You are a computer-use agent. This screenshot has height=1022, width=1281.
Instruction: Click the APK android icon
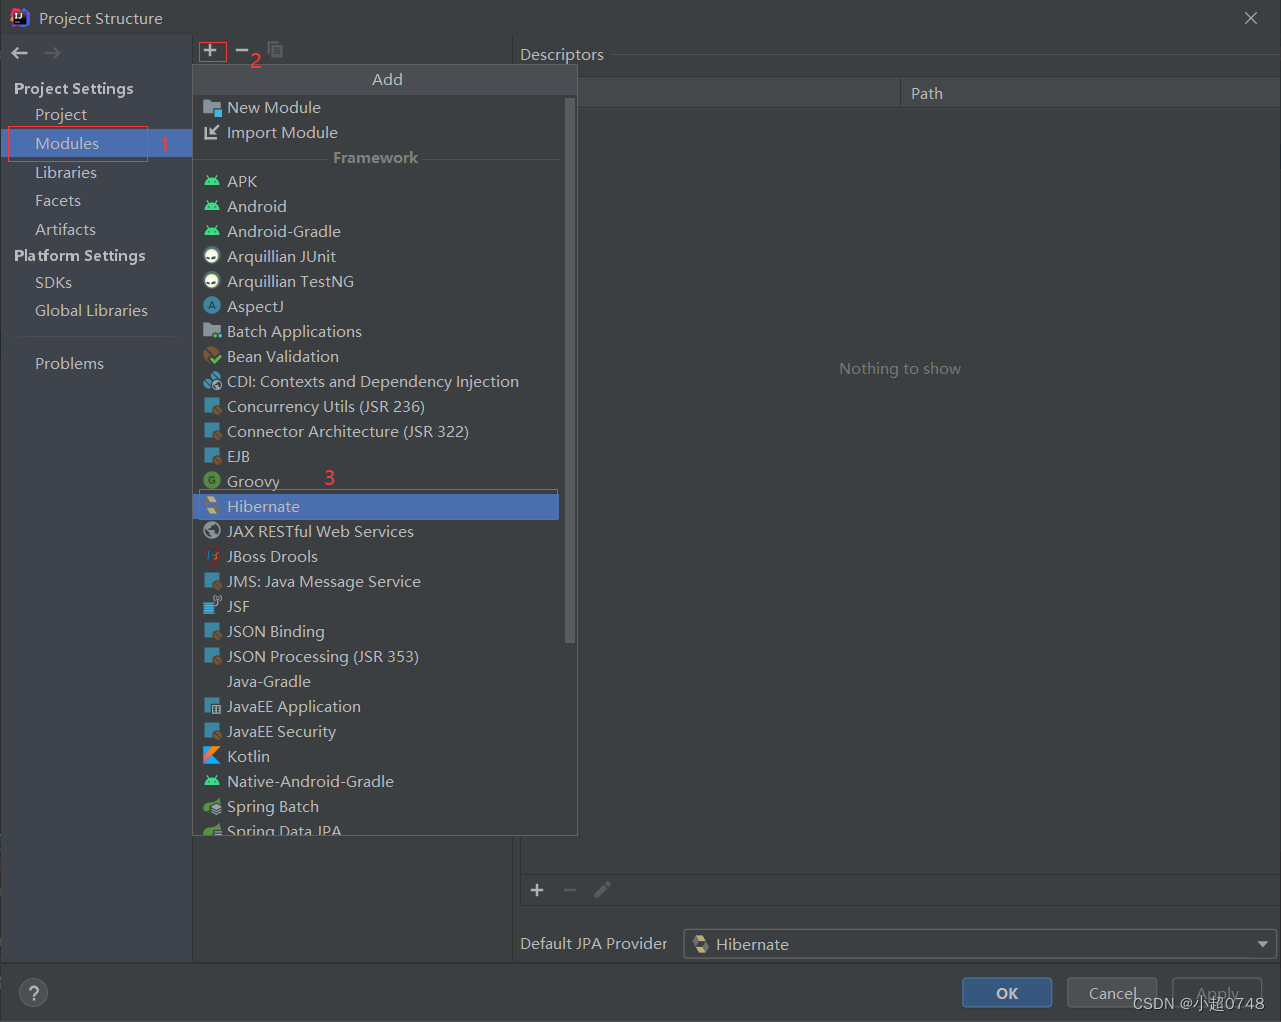(212, 181)
